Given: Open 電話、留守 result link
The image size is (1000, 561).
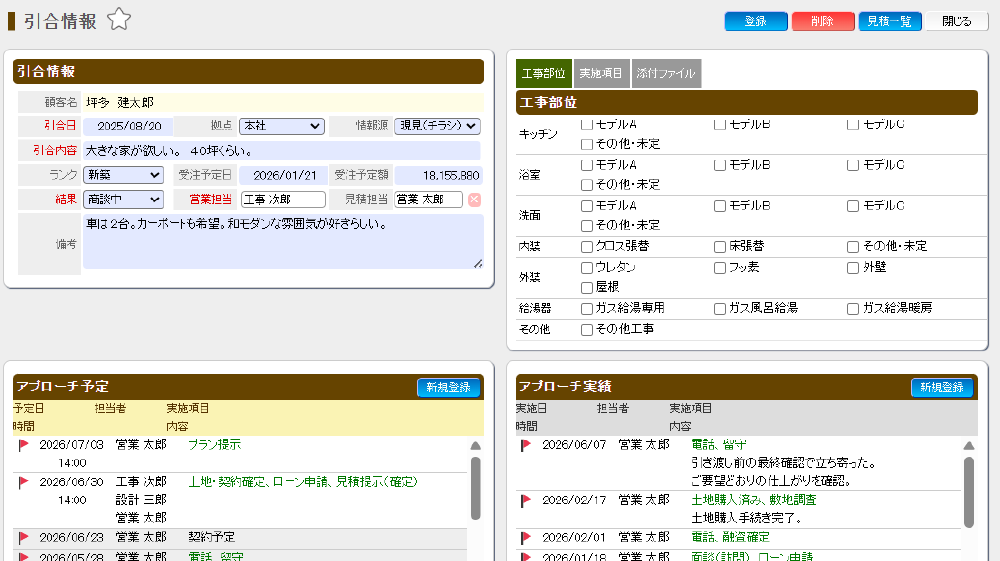Looking at the screenshot, I should pos(719,445).
